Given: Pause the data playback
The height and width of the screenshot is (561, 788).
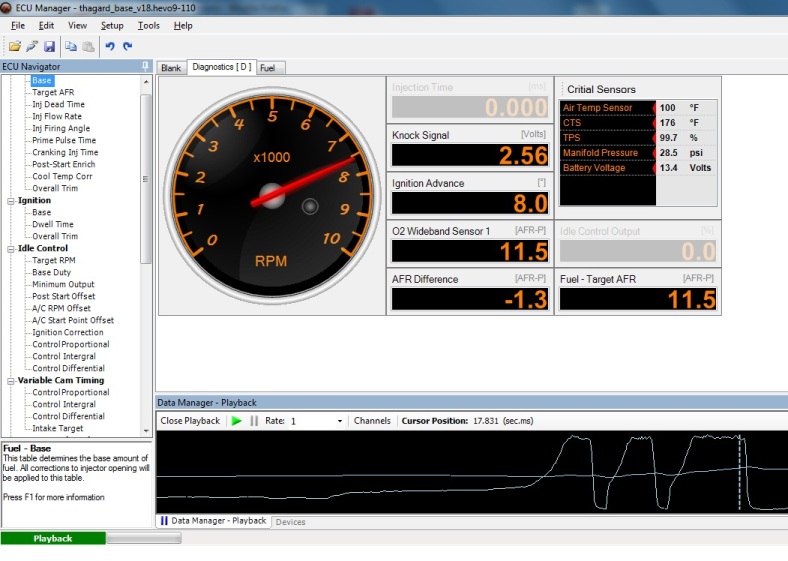Looking at the screenshot, I should (253, 421).
